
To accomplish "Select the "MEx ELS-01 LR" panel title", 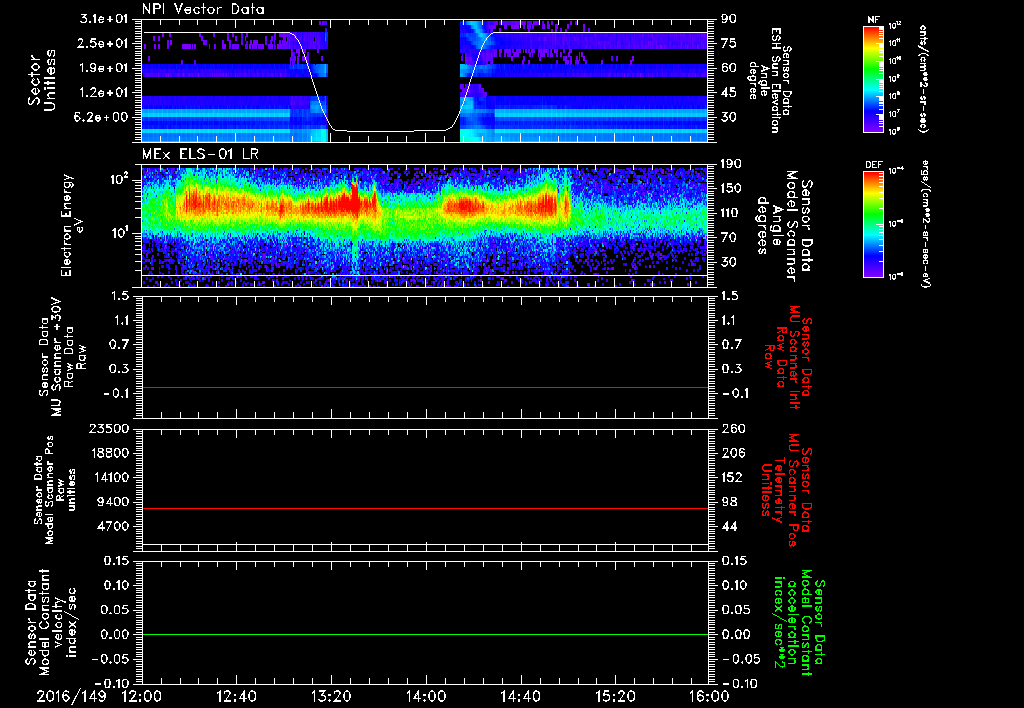I will [200, 154].
